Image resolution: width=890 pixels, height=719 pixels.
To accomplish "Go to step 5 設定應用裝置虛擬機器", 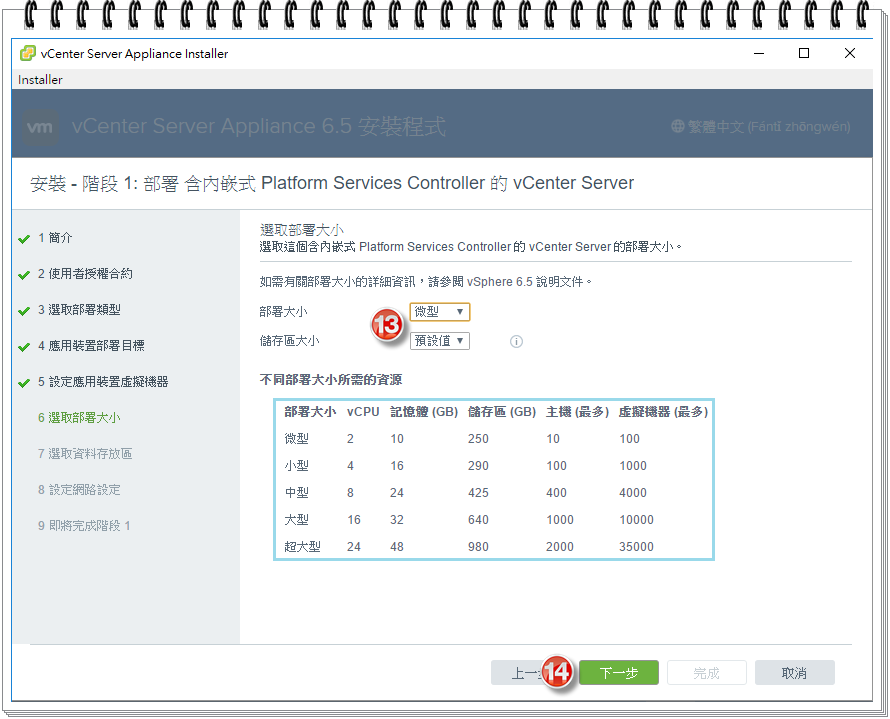I will 103,382.
